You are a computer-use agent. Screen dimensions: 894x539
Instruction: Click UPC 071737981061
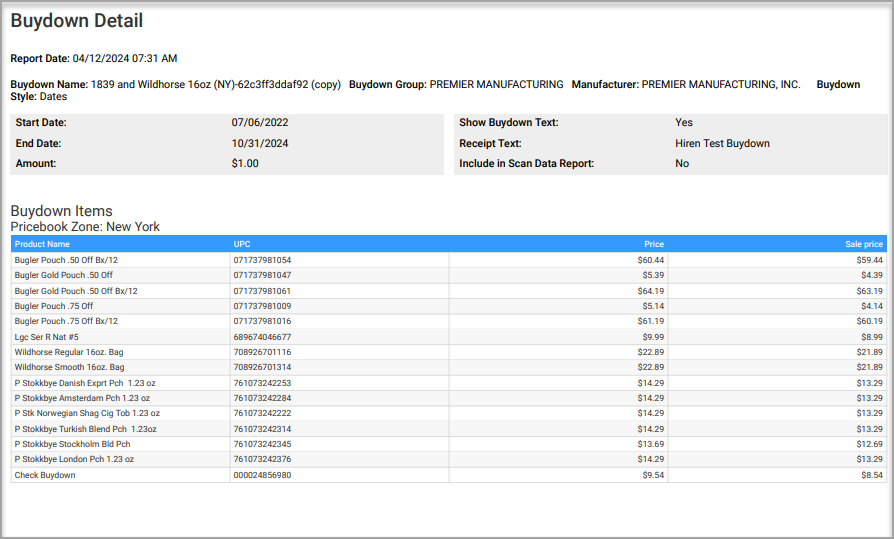pos(262,291)
